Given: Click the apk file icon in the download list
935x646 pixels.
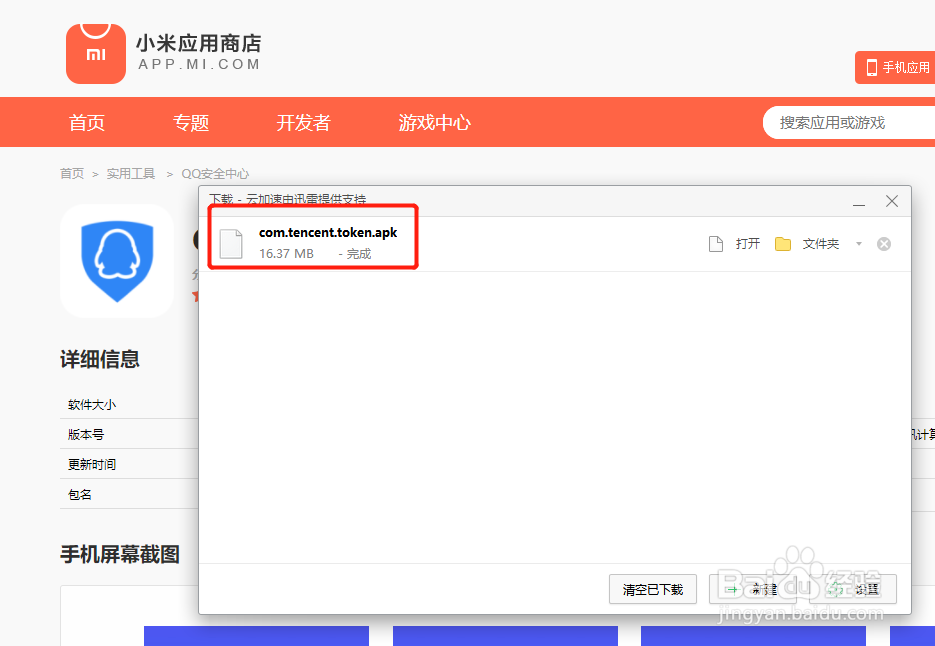Looking at the screenshot, I should point(231,243).
